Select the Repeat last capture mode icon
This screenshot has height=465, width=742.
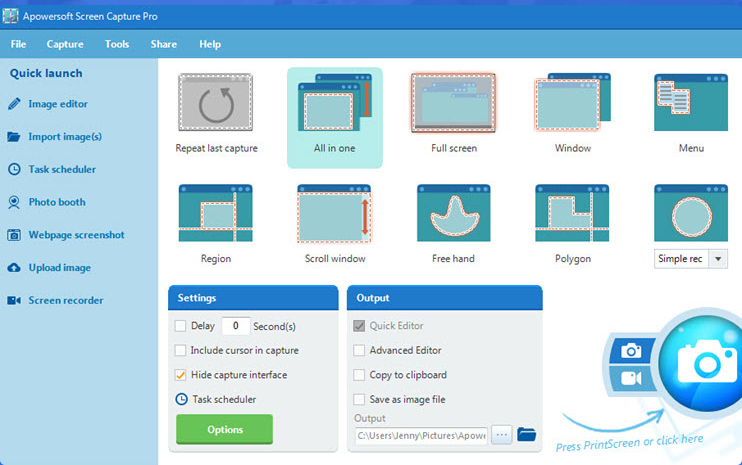coord(215,102)
